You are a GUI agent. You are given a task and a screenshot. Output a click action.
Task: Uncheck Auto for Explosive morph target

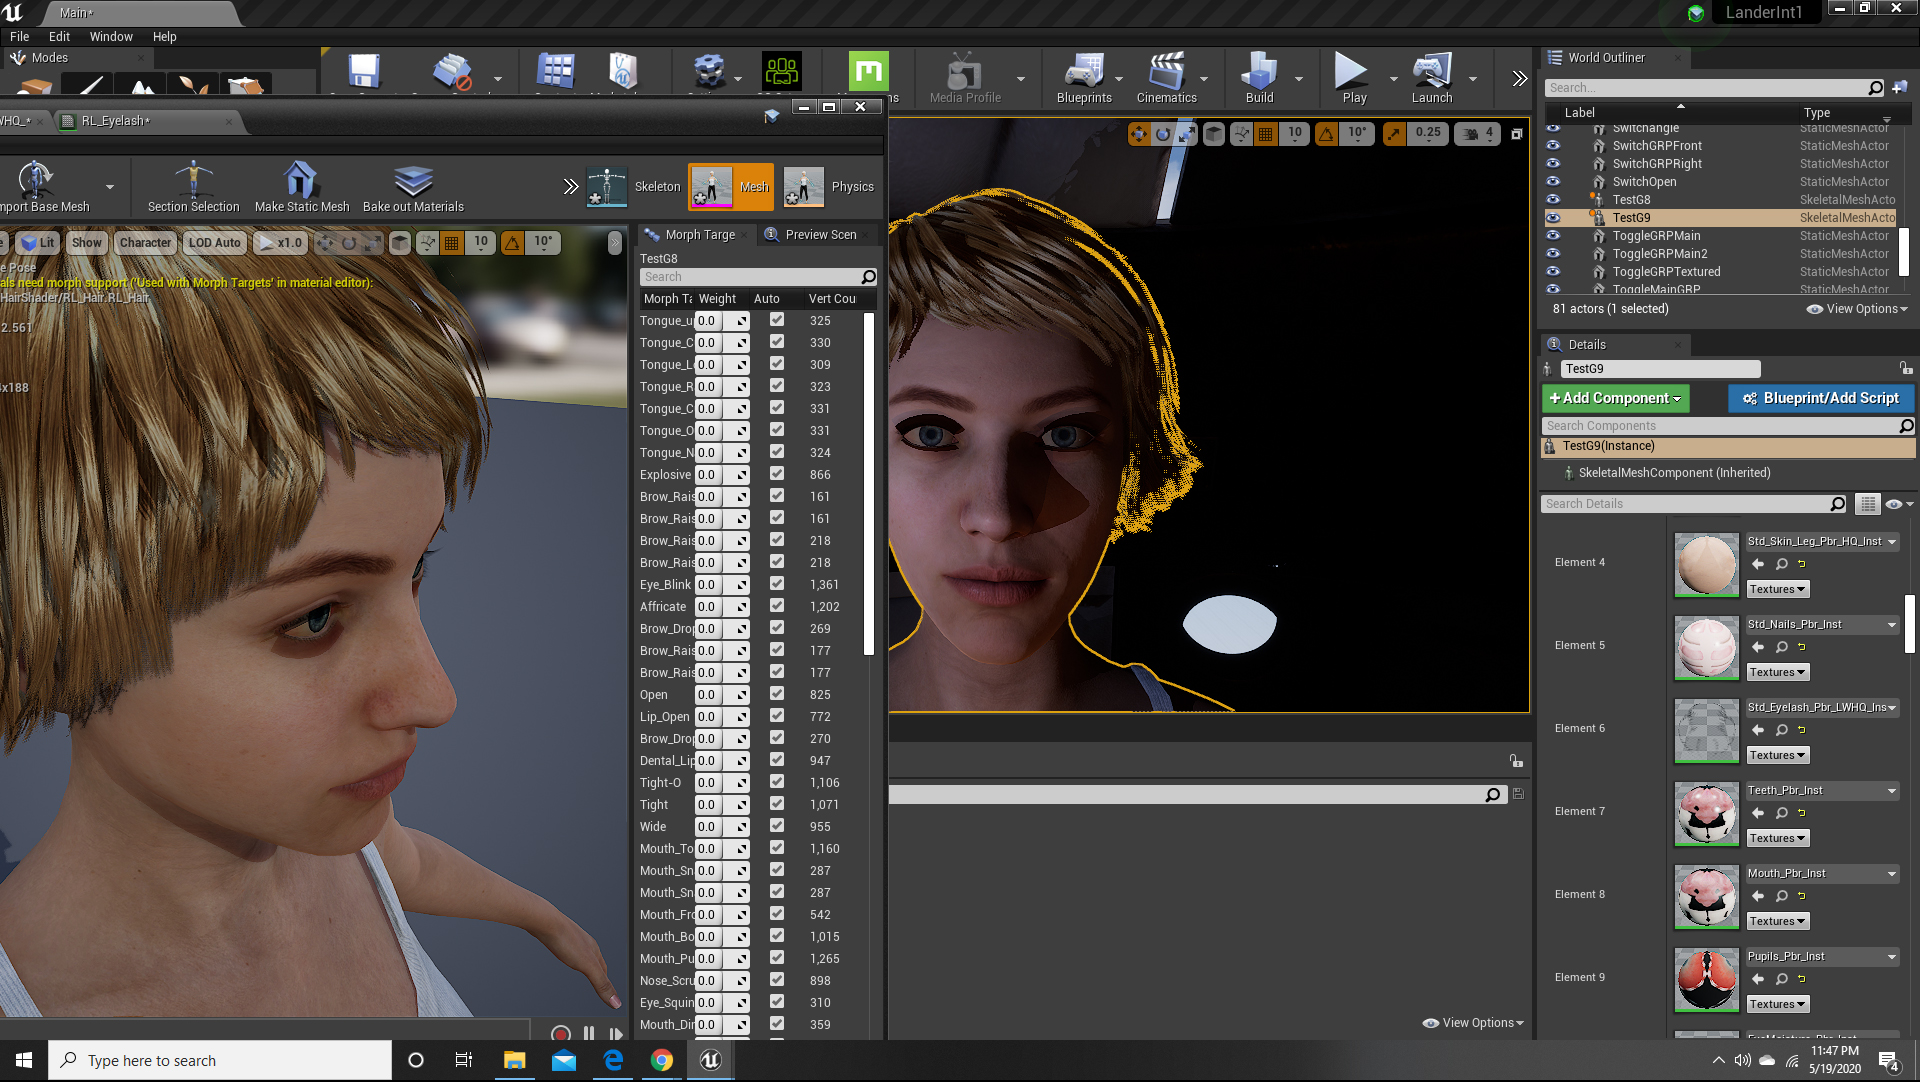777,474
